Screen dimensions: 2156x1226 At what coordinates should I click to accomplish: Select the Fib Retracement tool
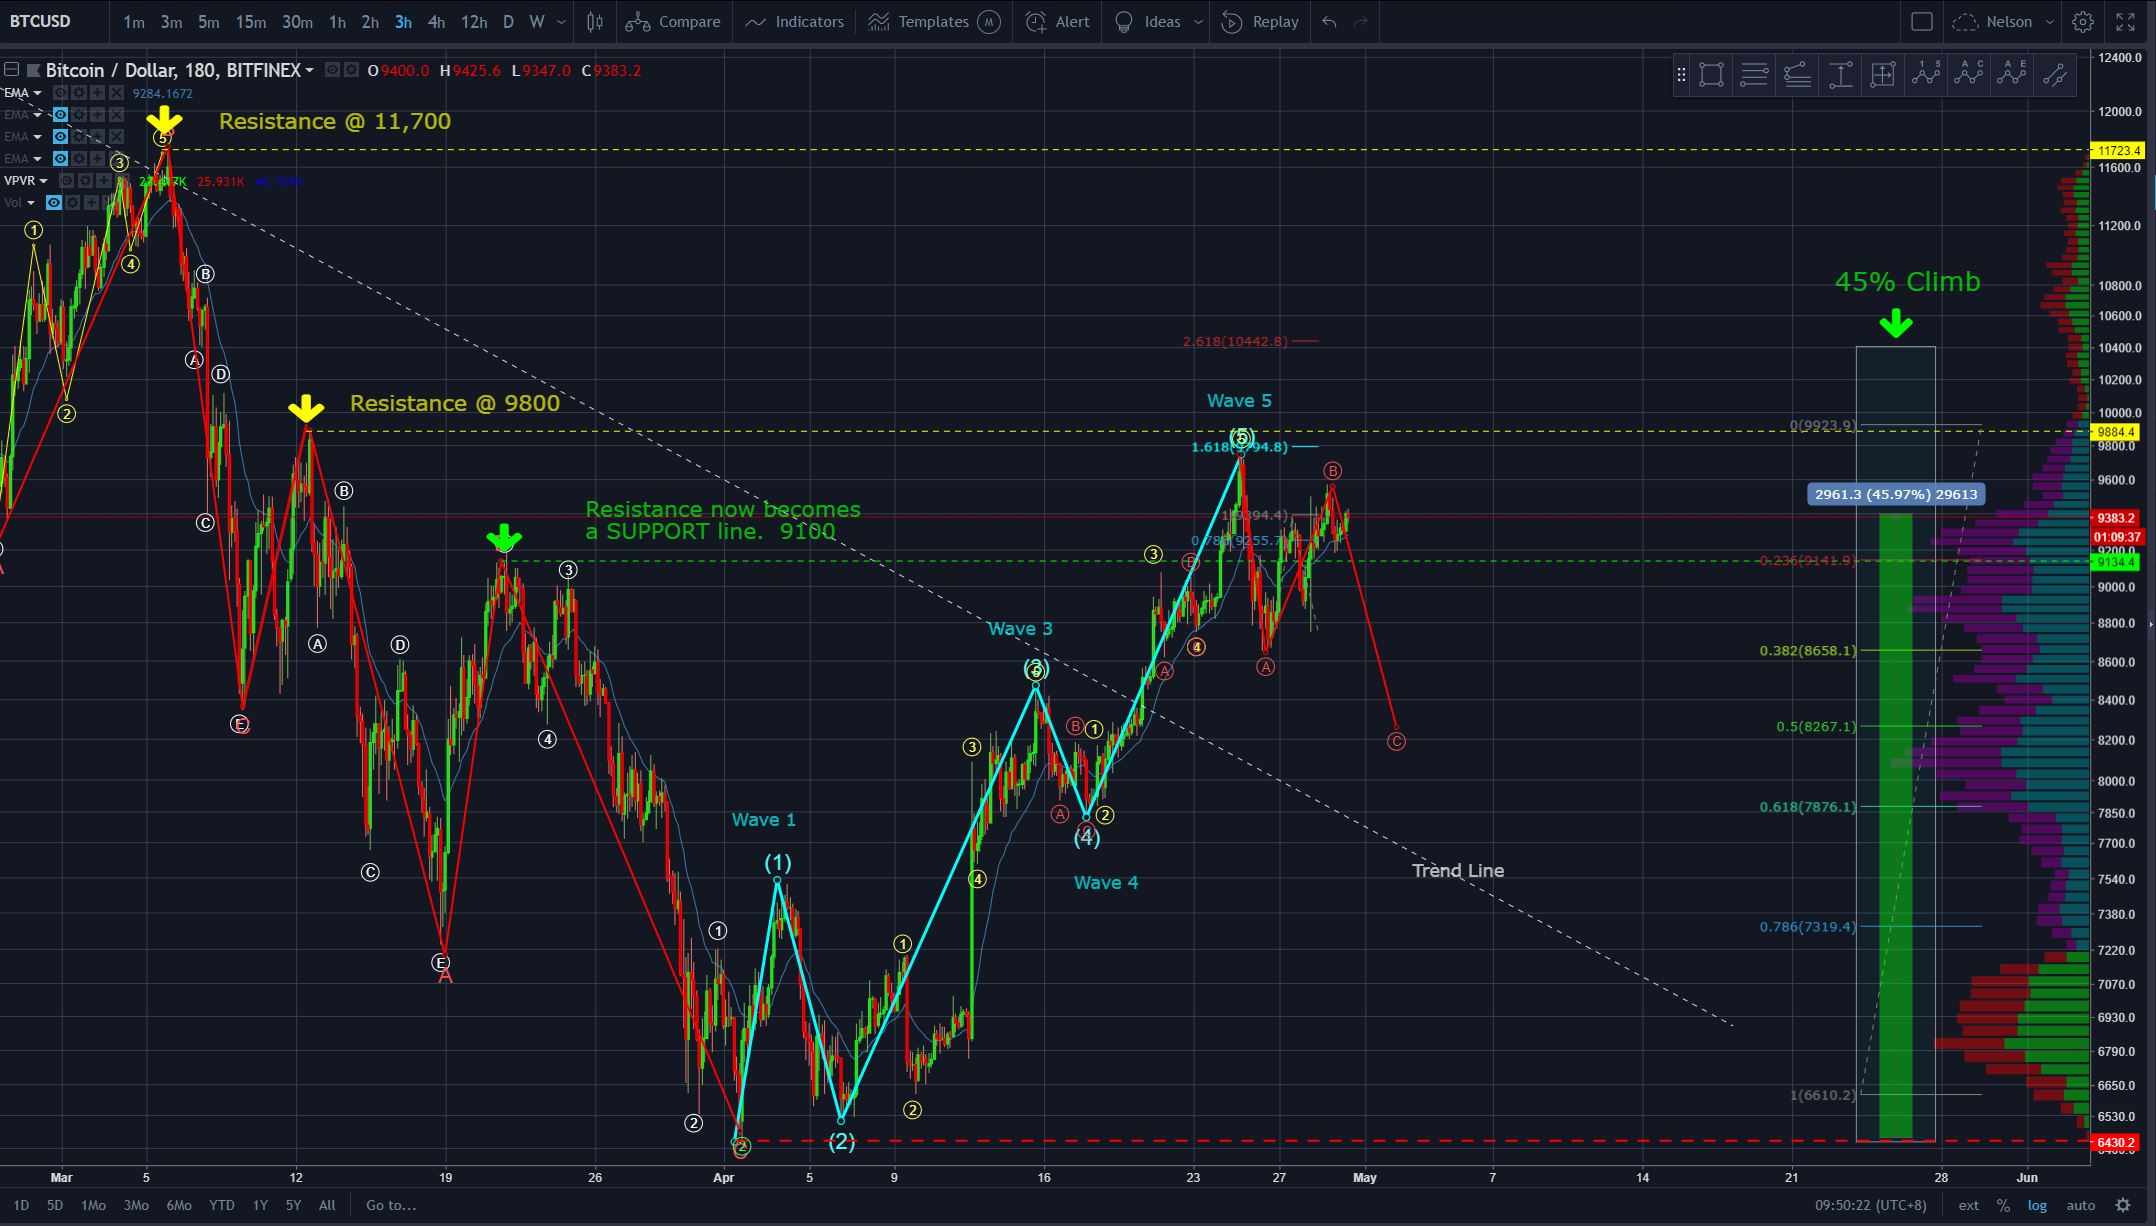click(1754, 75)
